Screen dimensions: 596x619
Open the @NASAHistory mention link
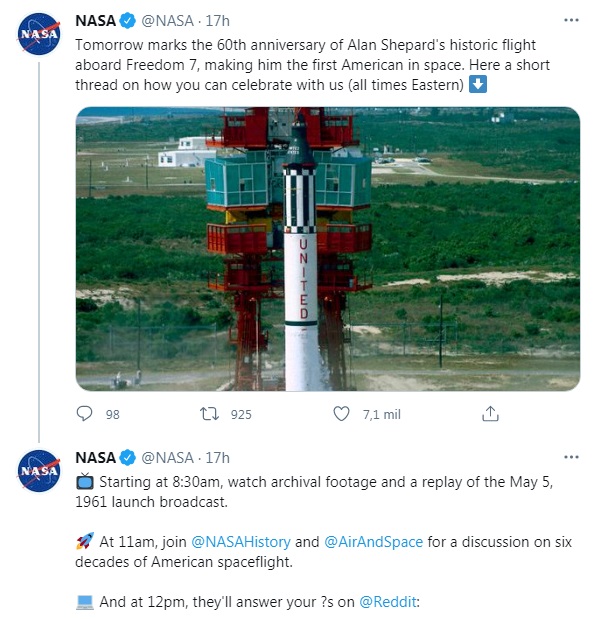click(241, 542)
